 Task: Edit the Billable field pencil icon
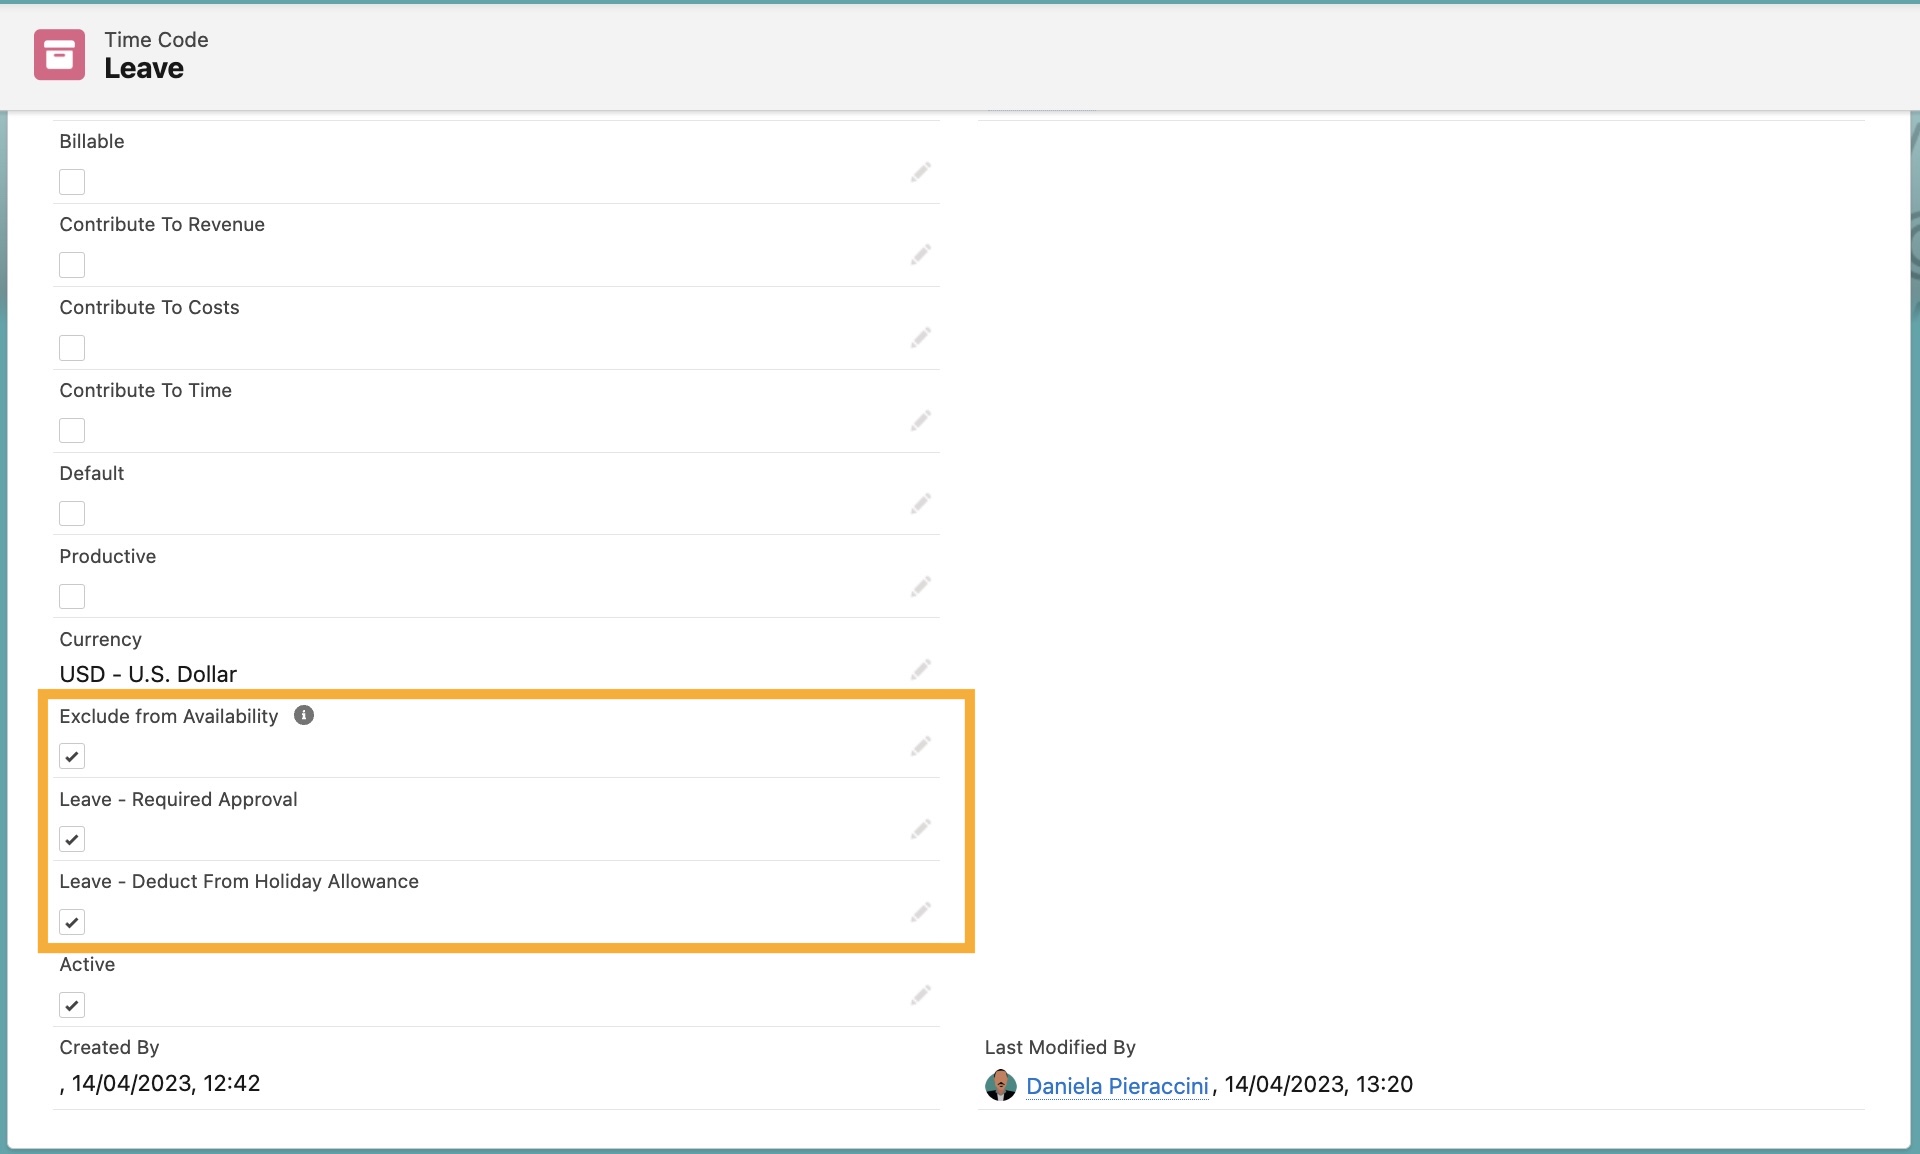pos(921,172)
